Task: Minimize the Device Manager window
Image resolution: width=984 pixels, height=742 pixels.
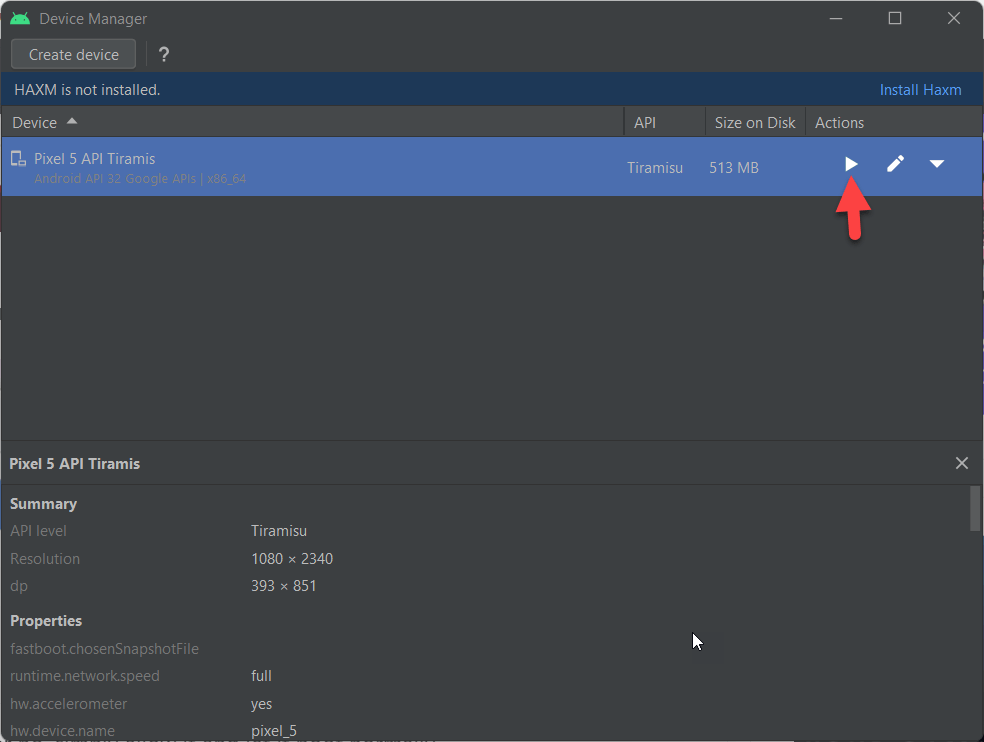Action: tap(835, 18)
